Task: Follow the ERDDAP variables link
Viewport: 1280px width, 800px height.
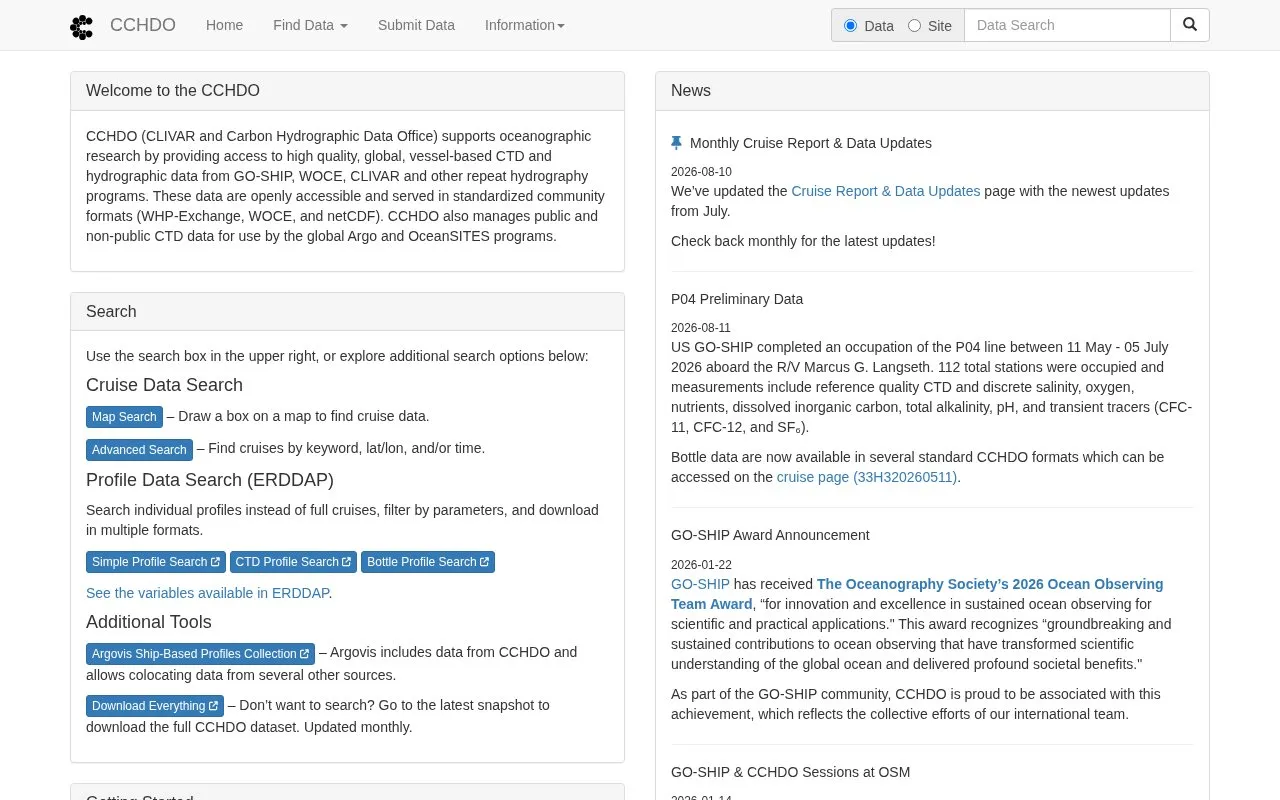Action: (x=207, y=593)
